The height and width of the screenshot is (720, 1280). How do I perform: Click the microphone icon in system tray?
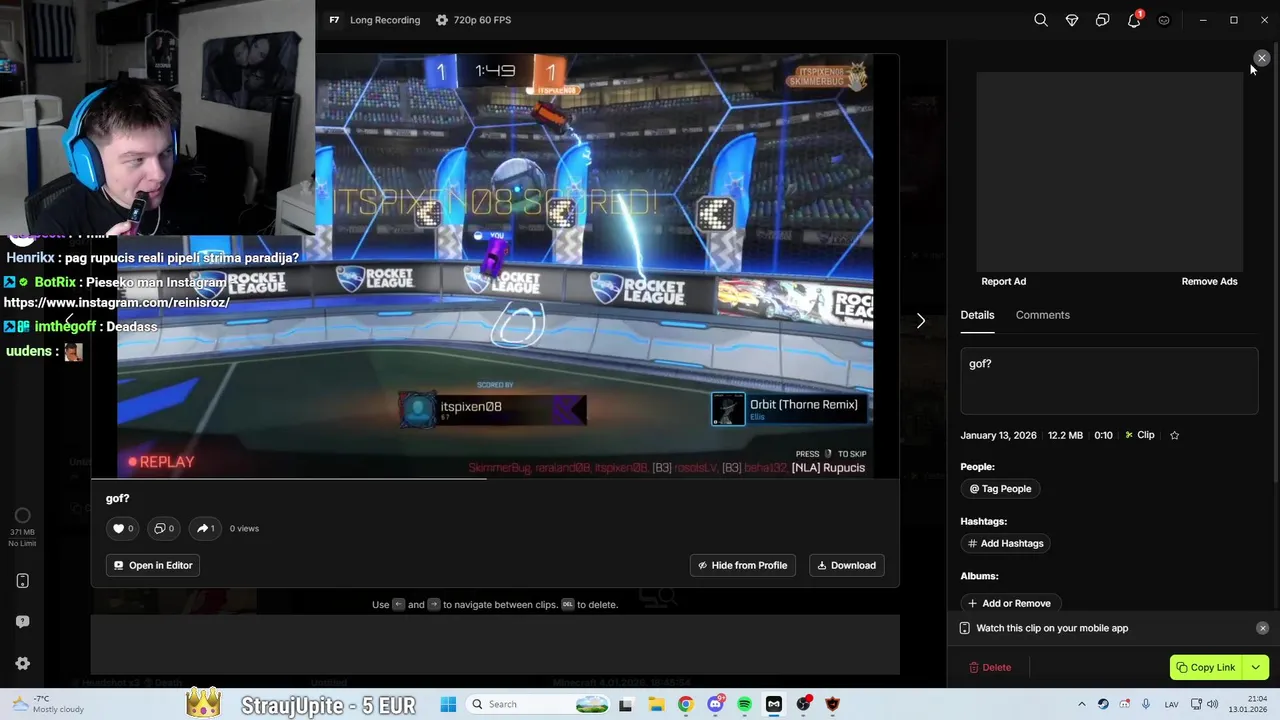(x=1146, y=704)
